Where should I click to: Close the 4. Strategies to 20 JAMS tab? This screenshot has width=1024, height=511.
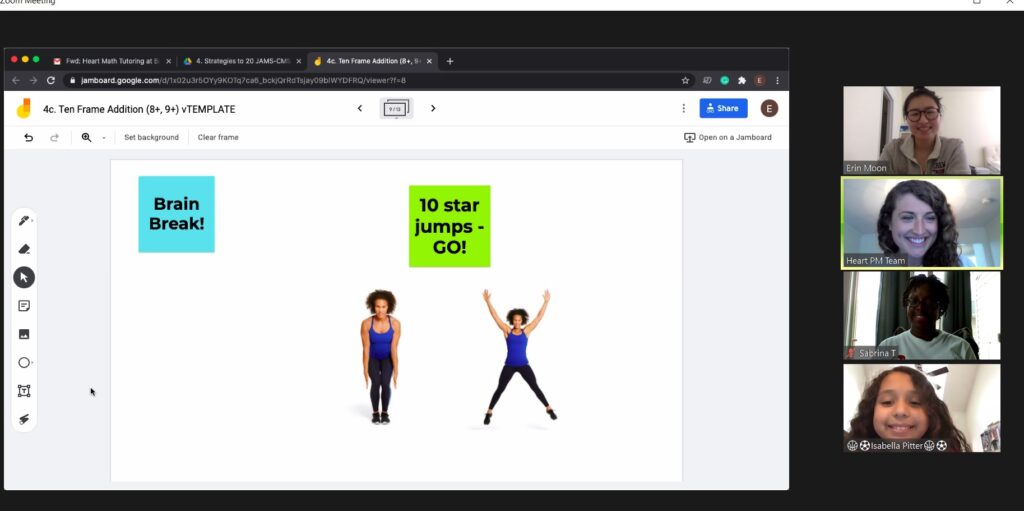298,61
